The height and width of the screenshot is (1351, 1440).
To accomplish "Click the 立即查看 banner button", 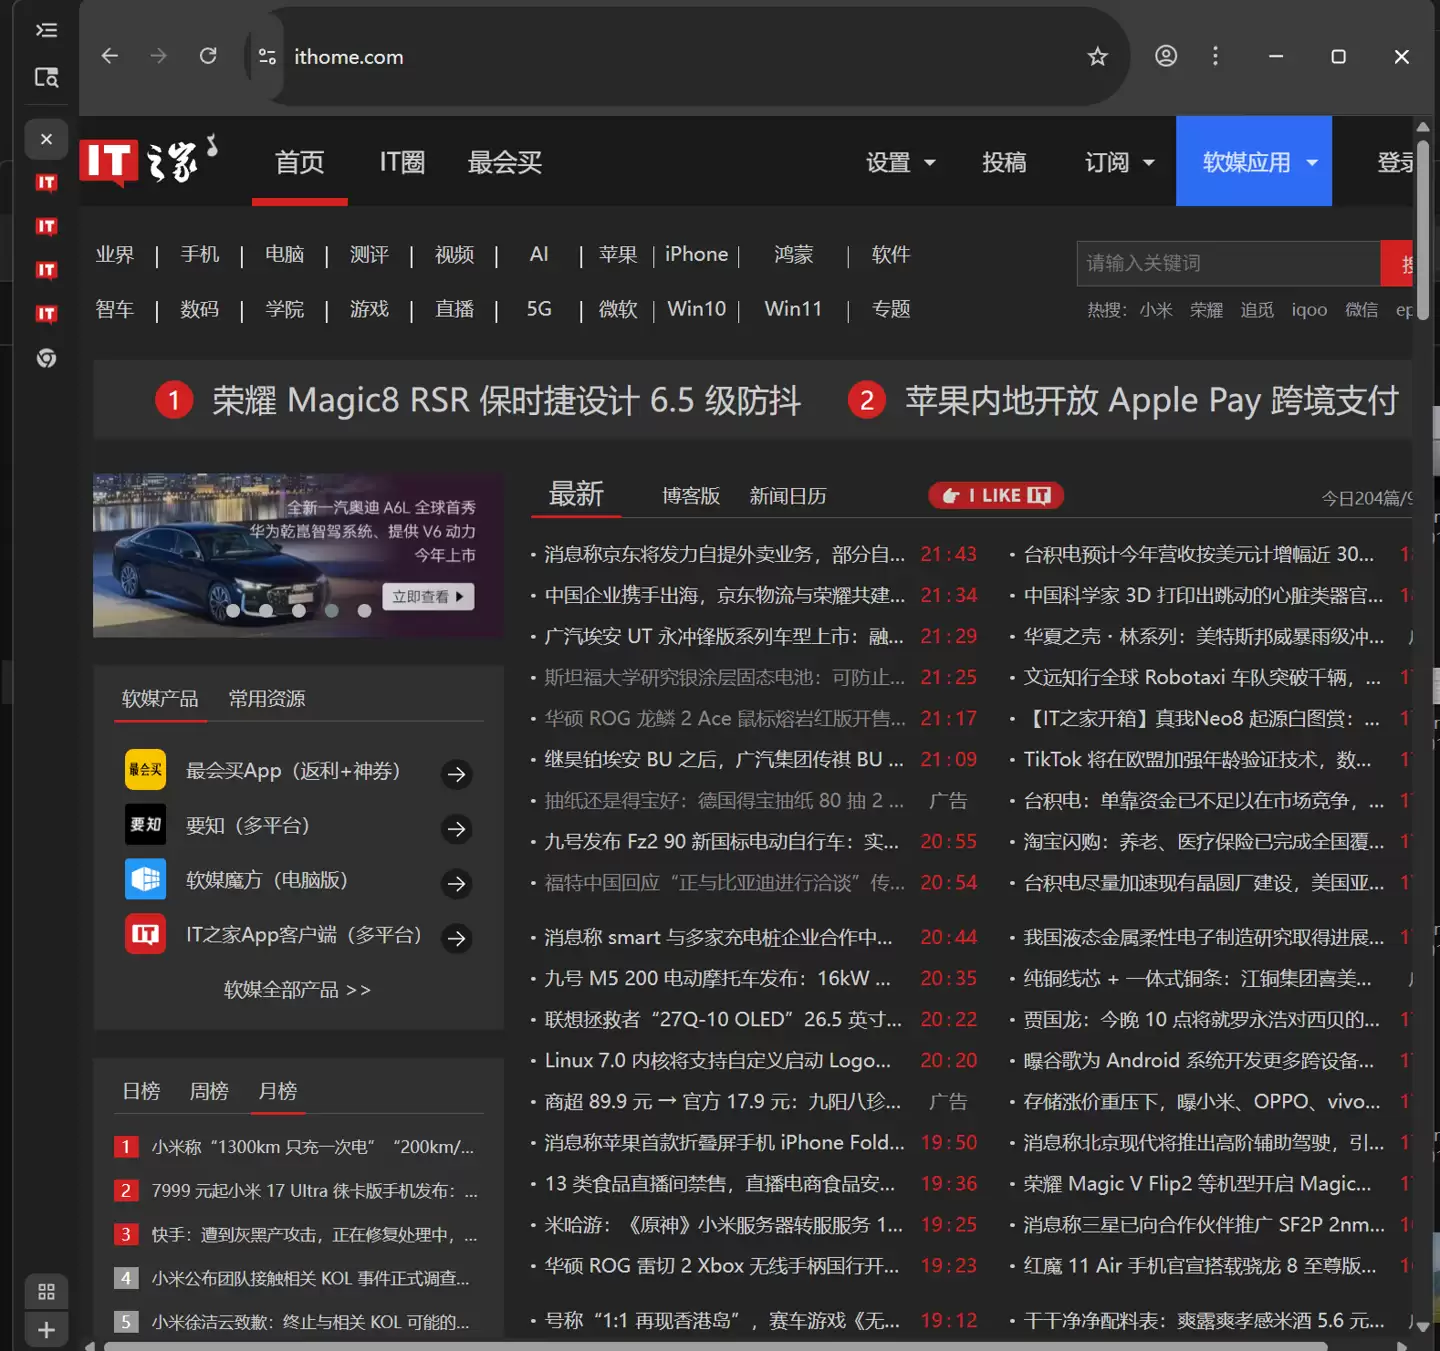I will [x=428, y=596].
